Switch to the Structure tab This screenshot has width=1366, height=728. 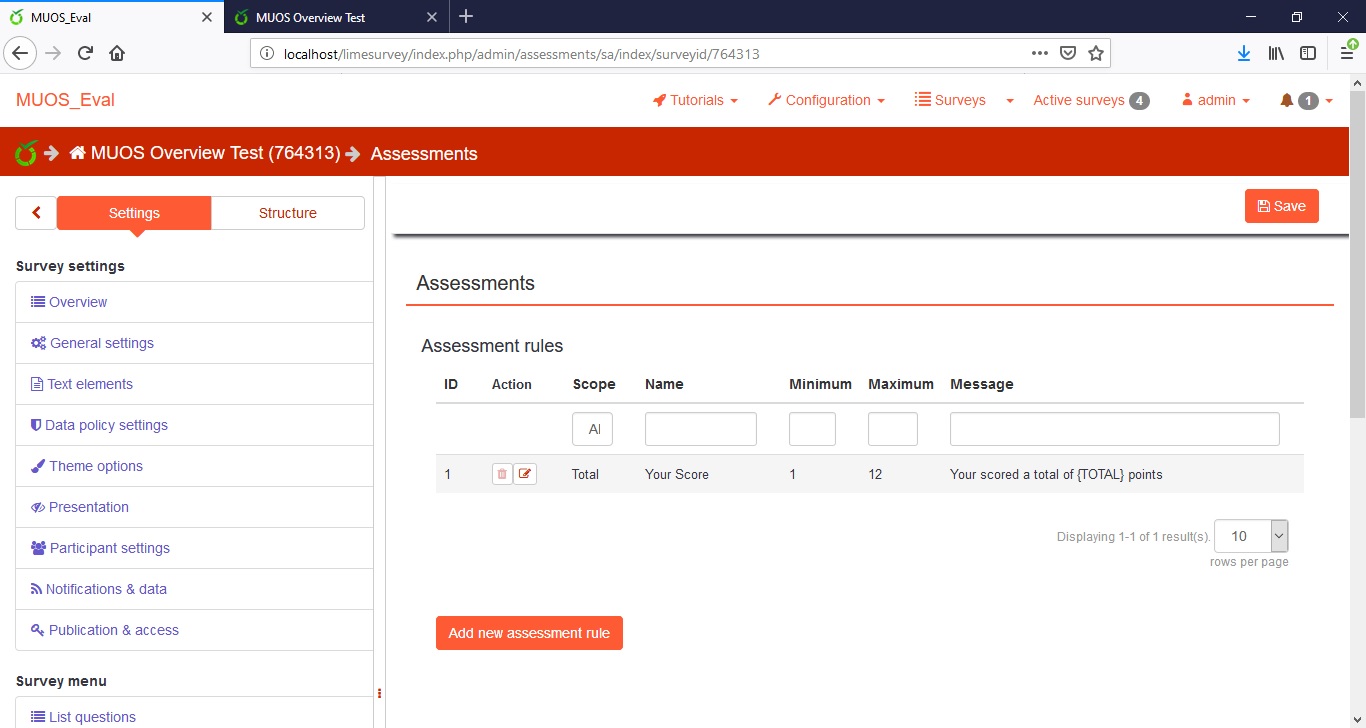coord(287,213)
